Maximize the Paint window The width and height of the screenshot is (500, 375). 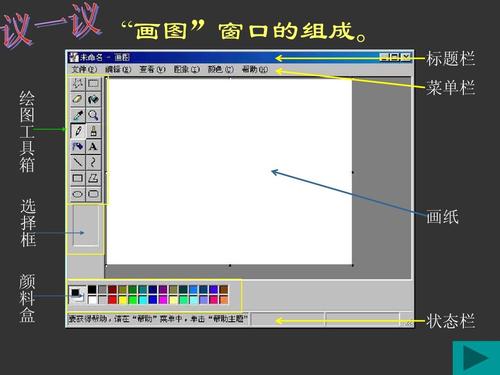pyautogui.click(x=394, y=57)
